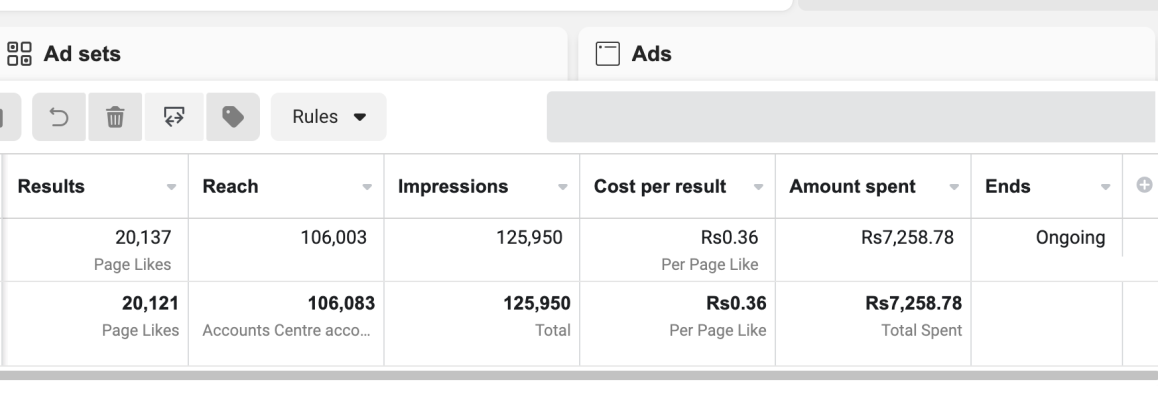
Task: Open Ends column dropdown arrow
Action: click(x=1106, y=187)
